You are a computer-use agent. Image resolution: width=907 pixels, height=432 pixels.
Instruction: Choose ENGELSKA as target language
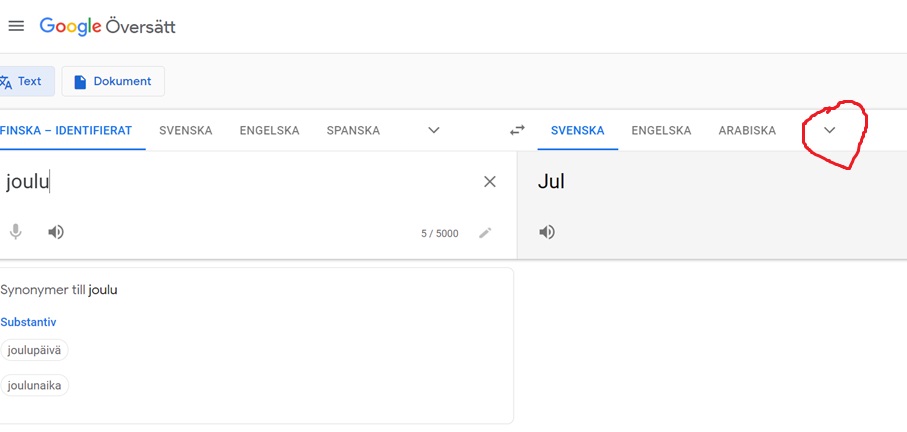[661, 131]
